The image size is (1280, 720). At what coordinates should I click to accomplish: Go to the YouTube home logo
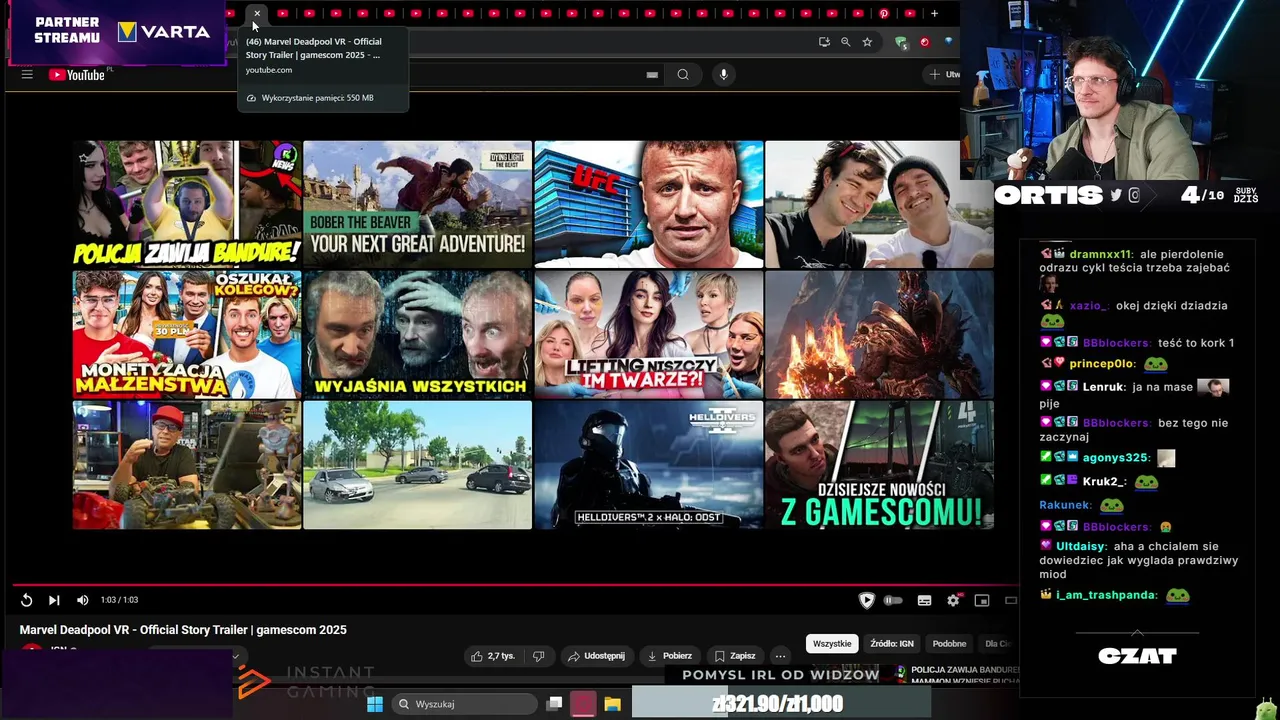click(77, 74)
